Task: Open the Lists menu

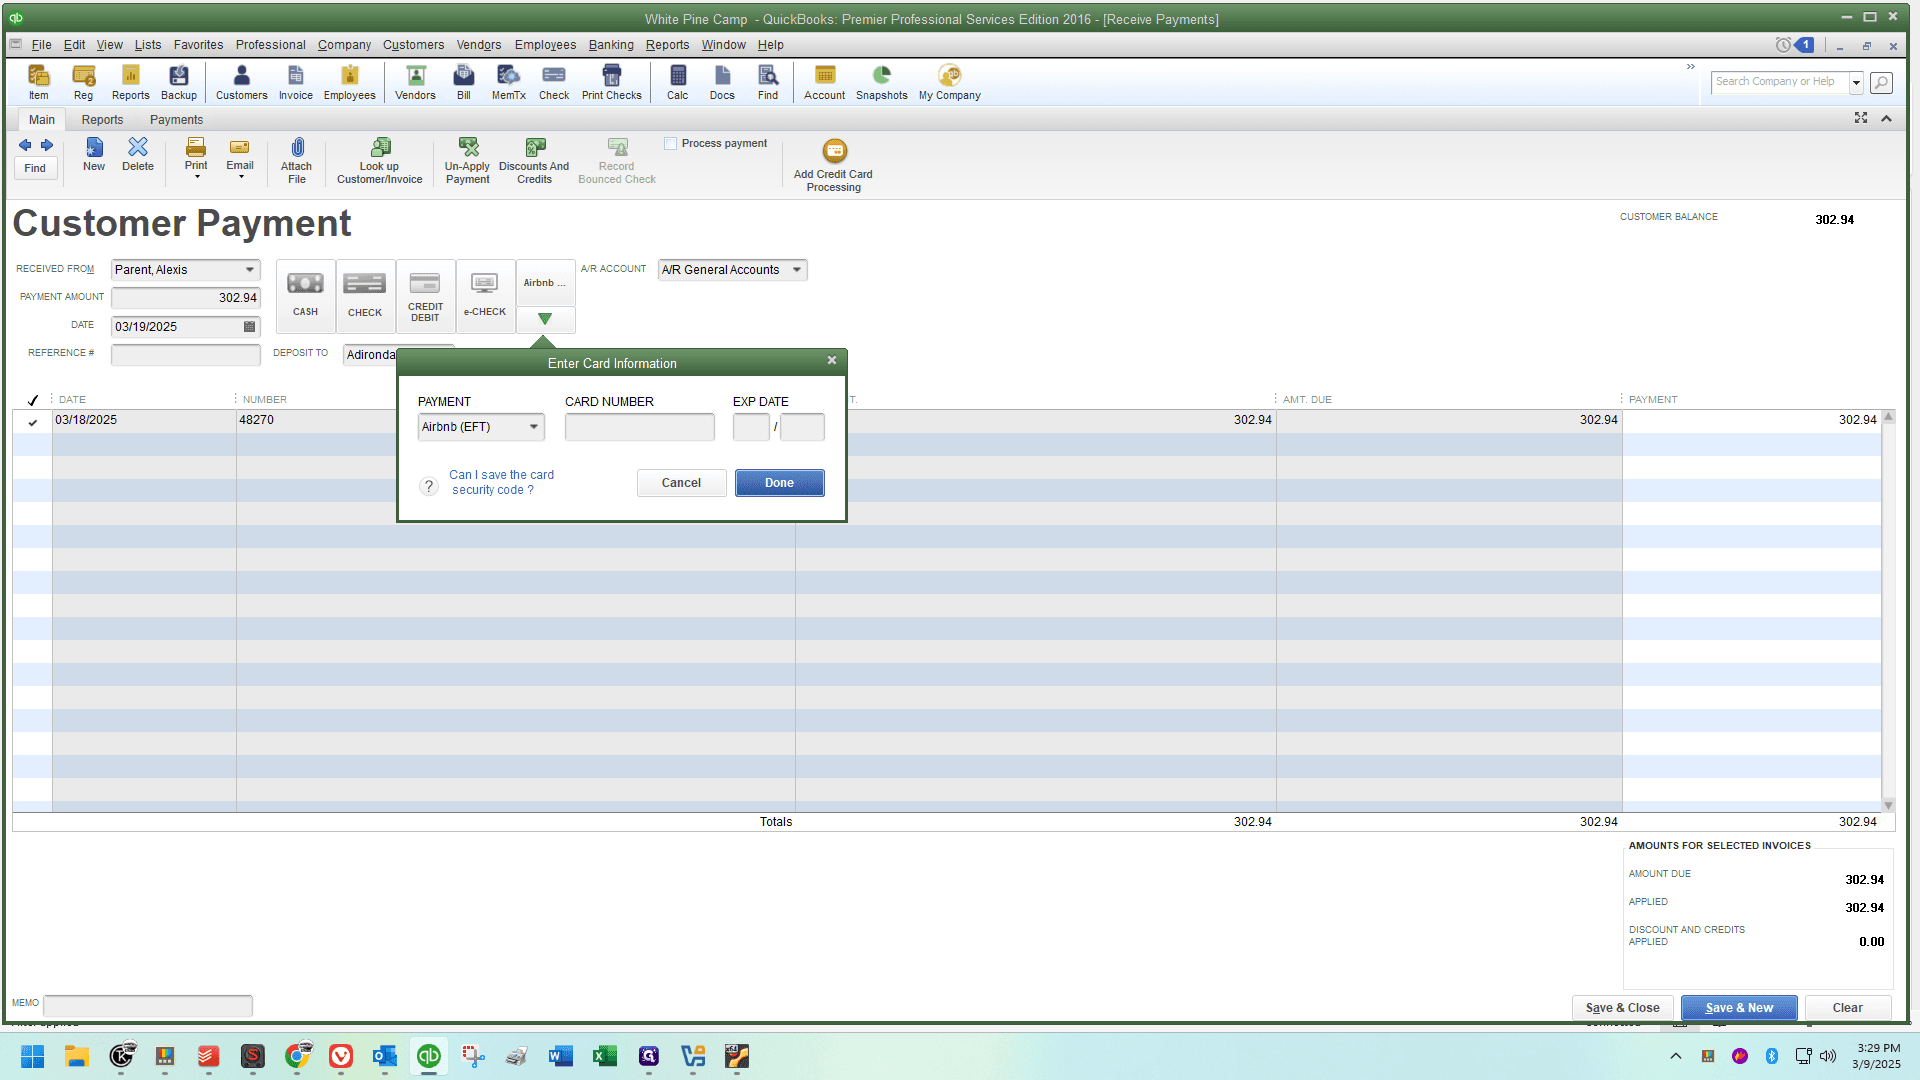Action: tap(148, 45)
